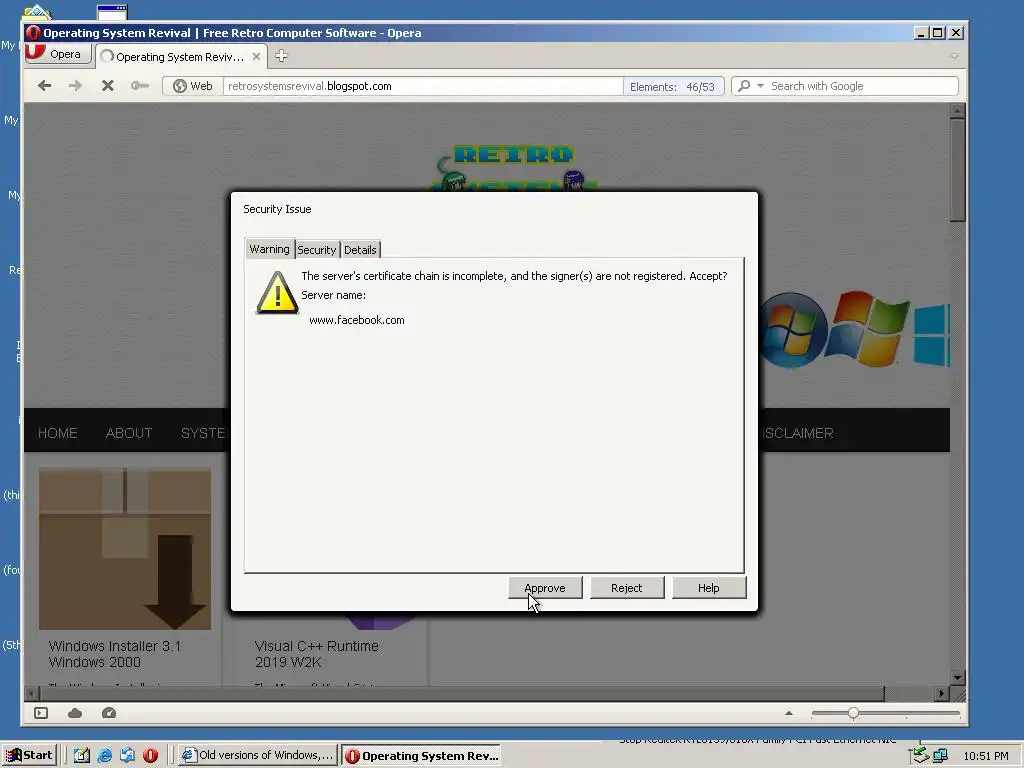1024x768 pixels.
Task: Switch to the Warning tab
Action: pyautogui.click(x=269, y=249)
